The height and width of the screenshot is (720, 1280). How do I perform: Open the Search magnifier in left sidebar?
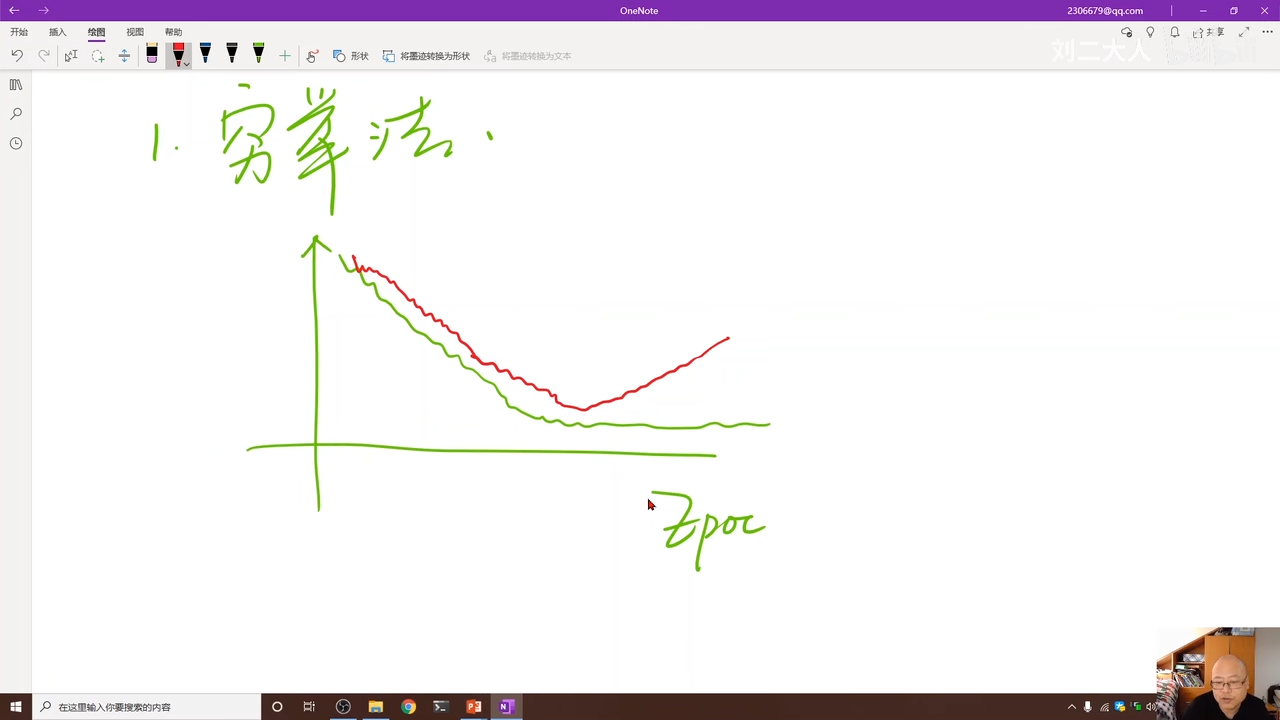coord(16,114)
